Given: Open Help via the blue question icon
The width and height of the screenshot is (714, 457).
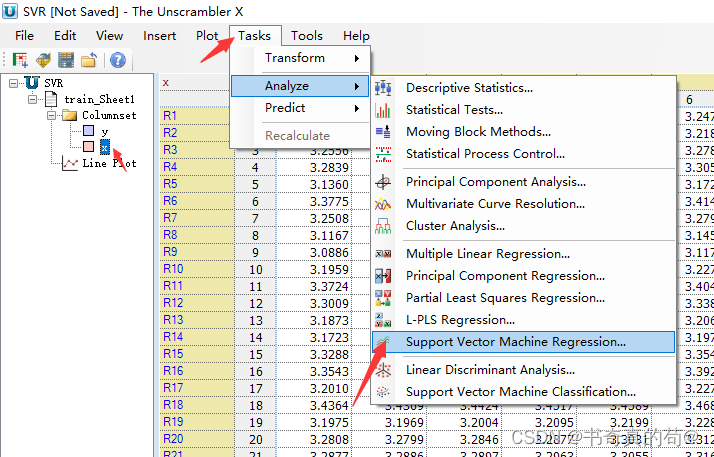Looking at the screenshot, I should tap(118, 60).
